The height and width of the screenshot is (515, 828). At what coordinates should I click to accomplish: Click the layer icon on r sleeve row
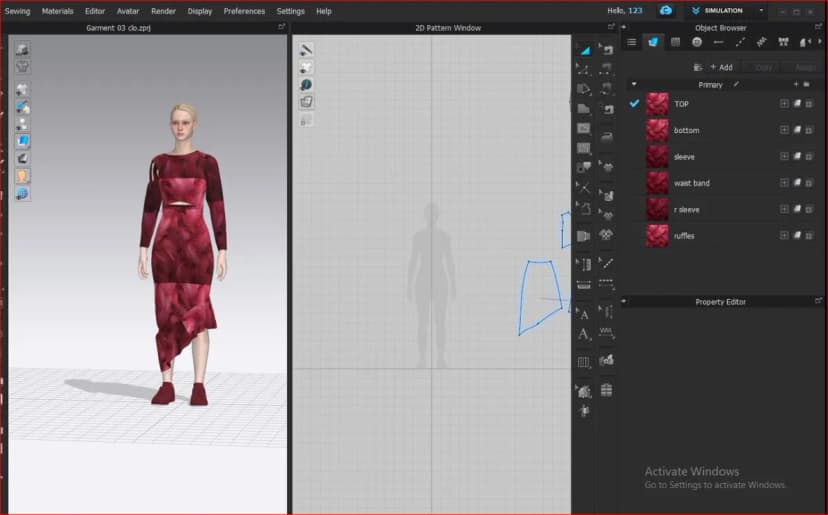(797, 209)
